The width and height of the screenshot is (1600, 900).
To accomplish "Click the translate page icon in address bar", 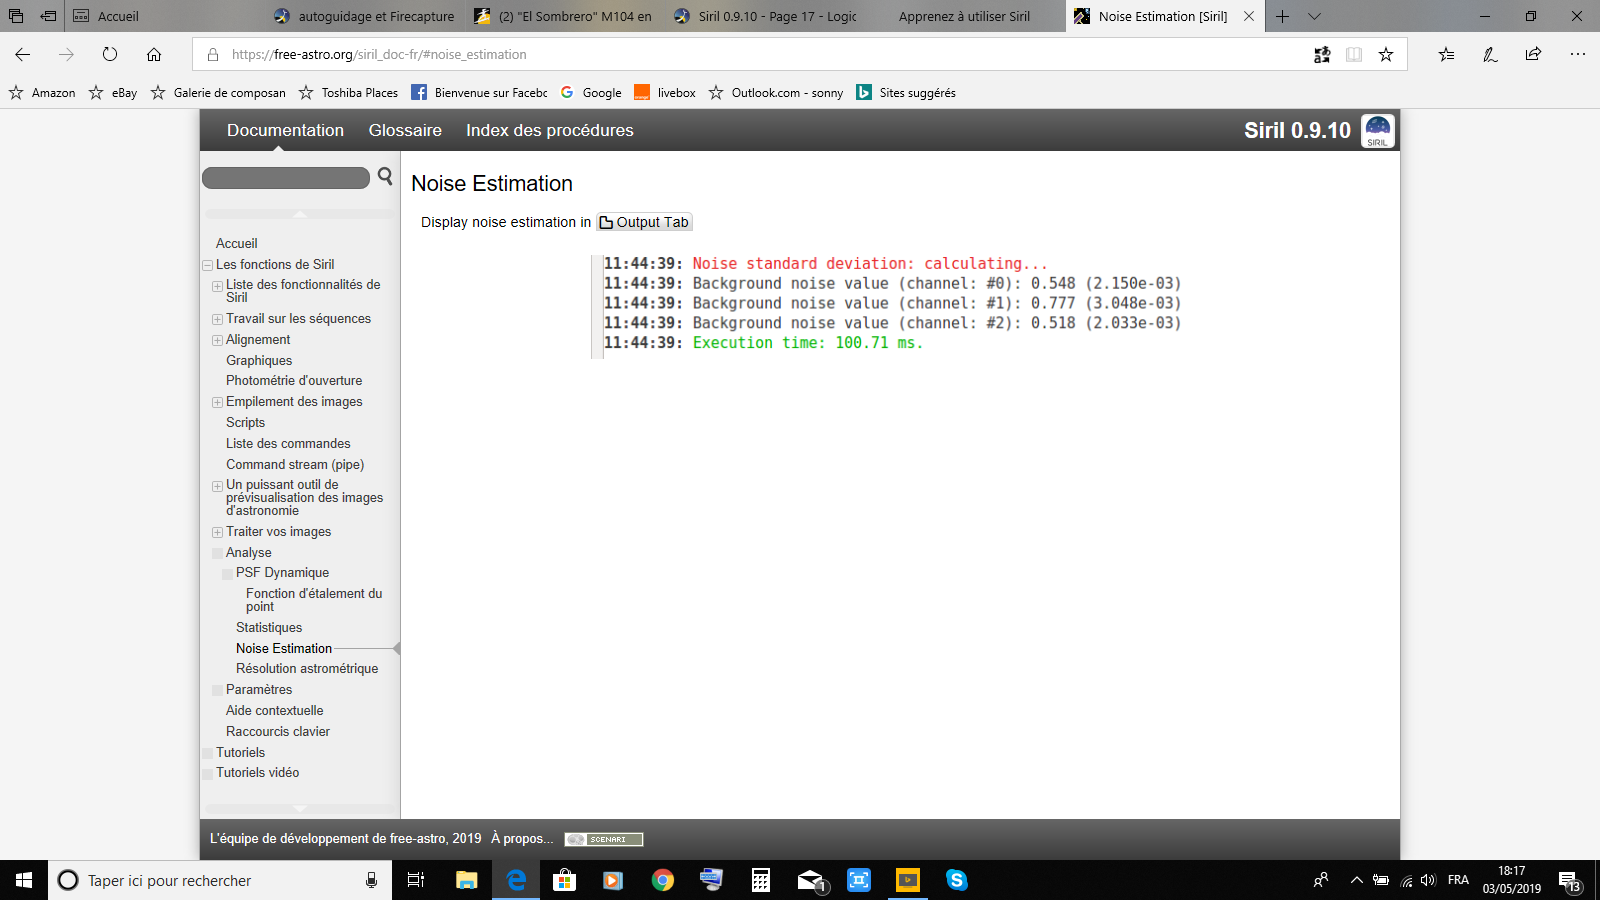I will click(1322, 55).
